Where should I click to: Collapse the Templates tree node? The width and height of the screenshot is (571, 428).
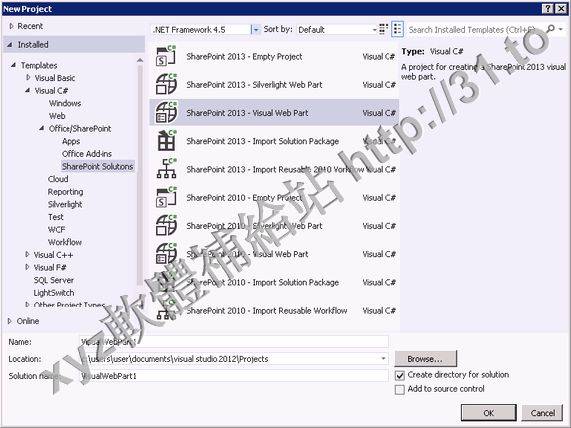coord(13,65)
